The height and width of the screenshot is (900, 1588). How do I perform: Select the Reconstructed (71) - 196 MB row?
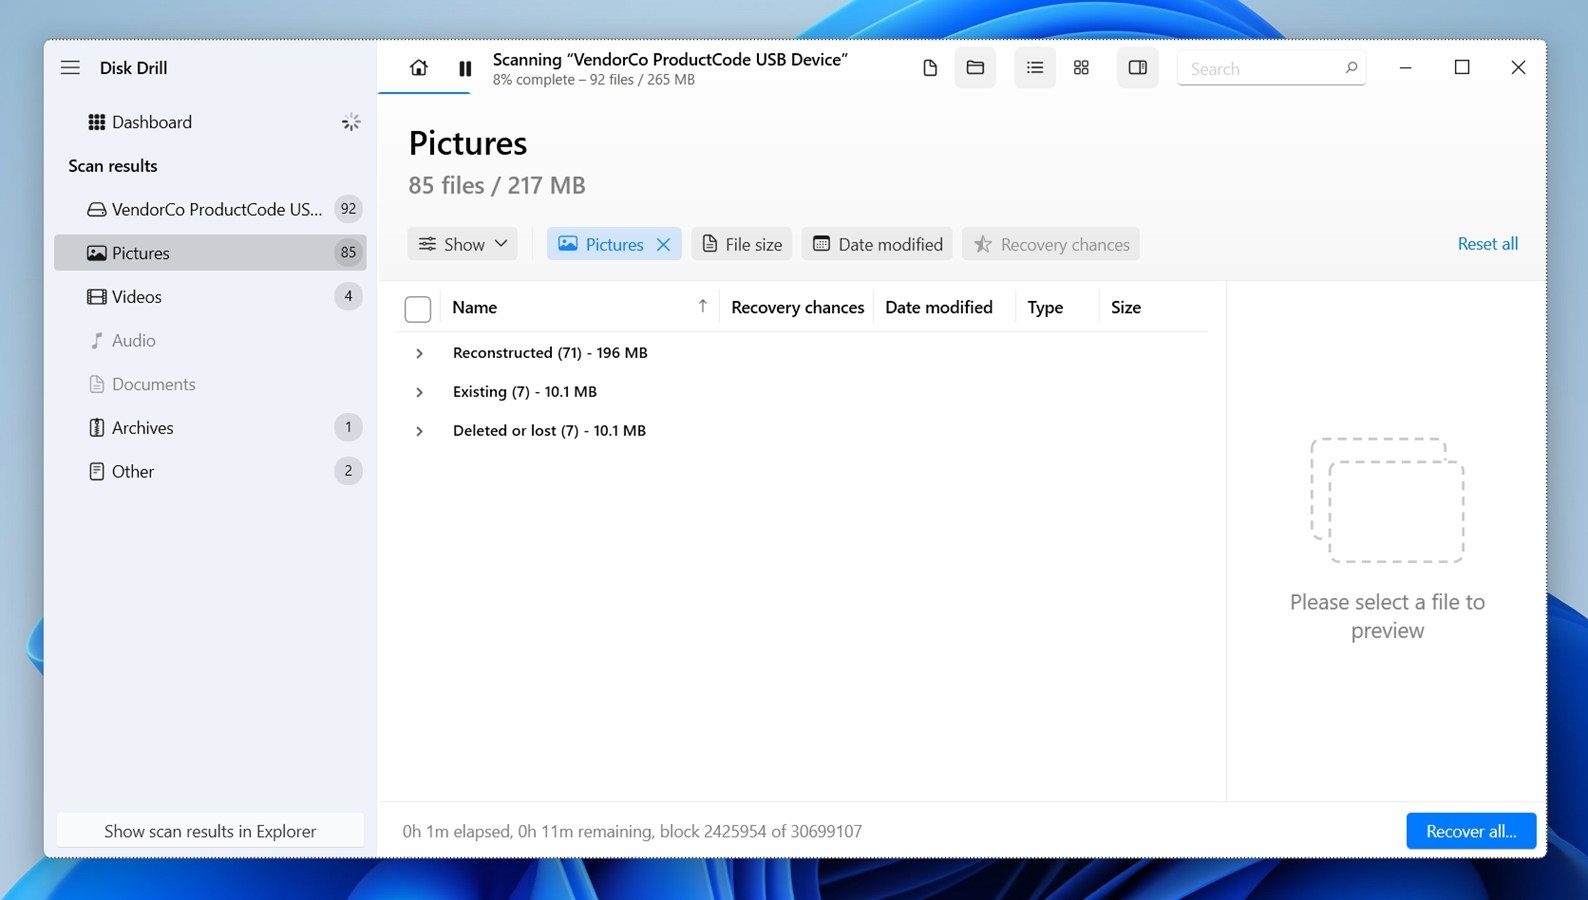coord(802,352)
